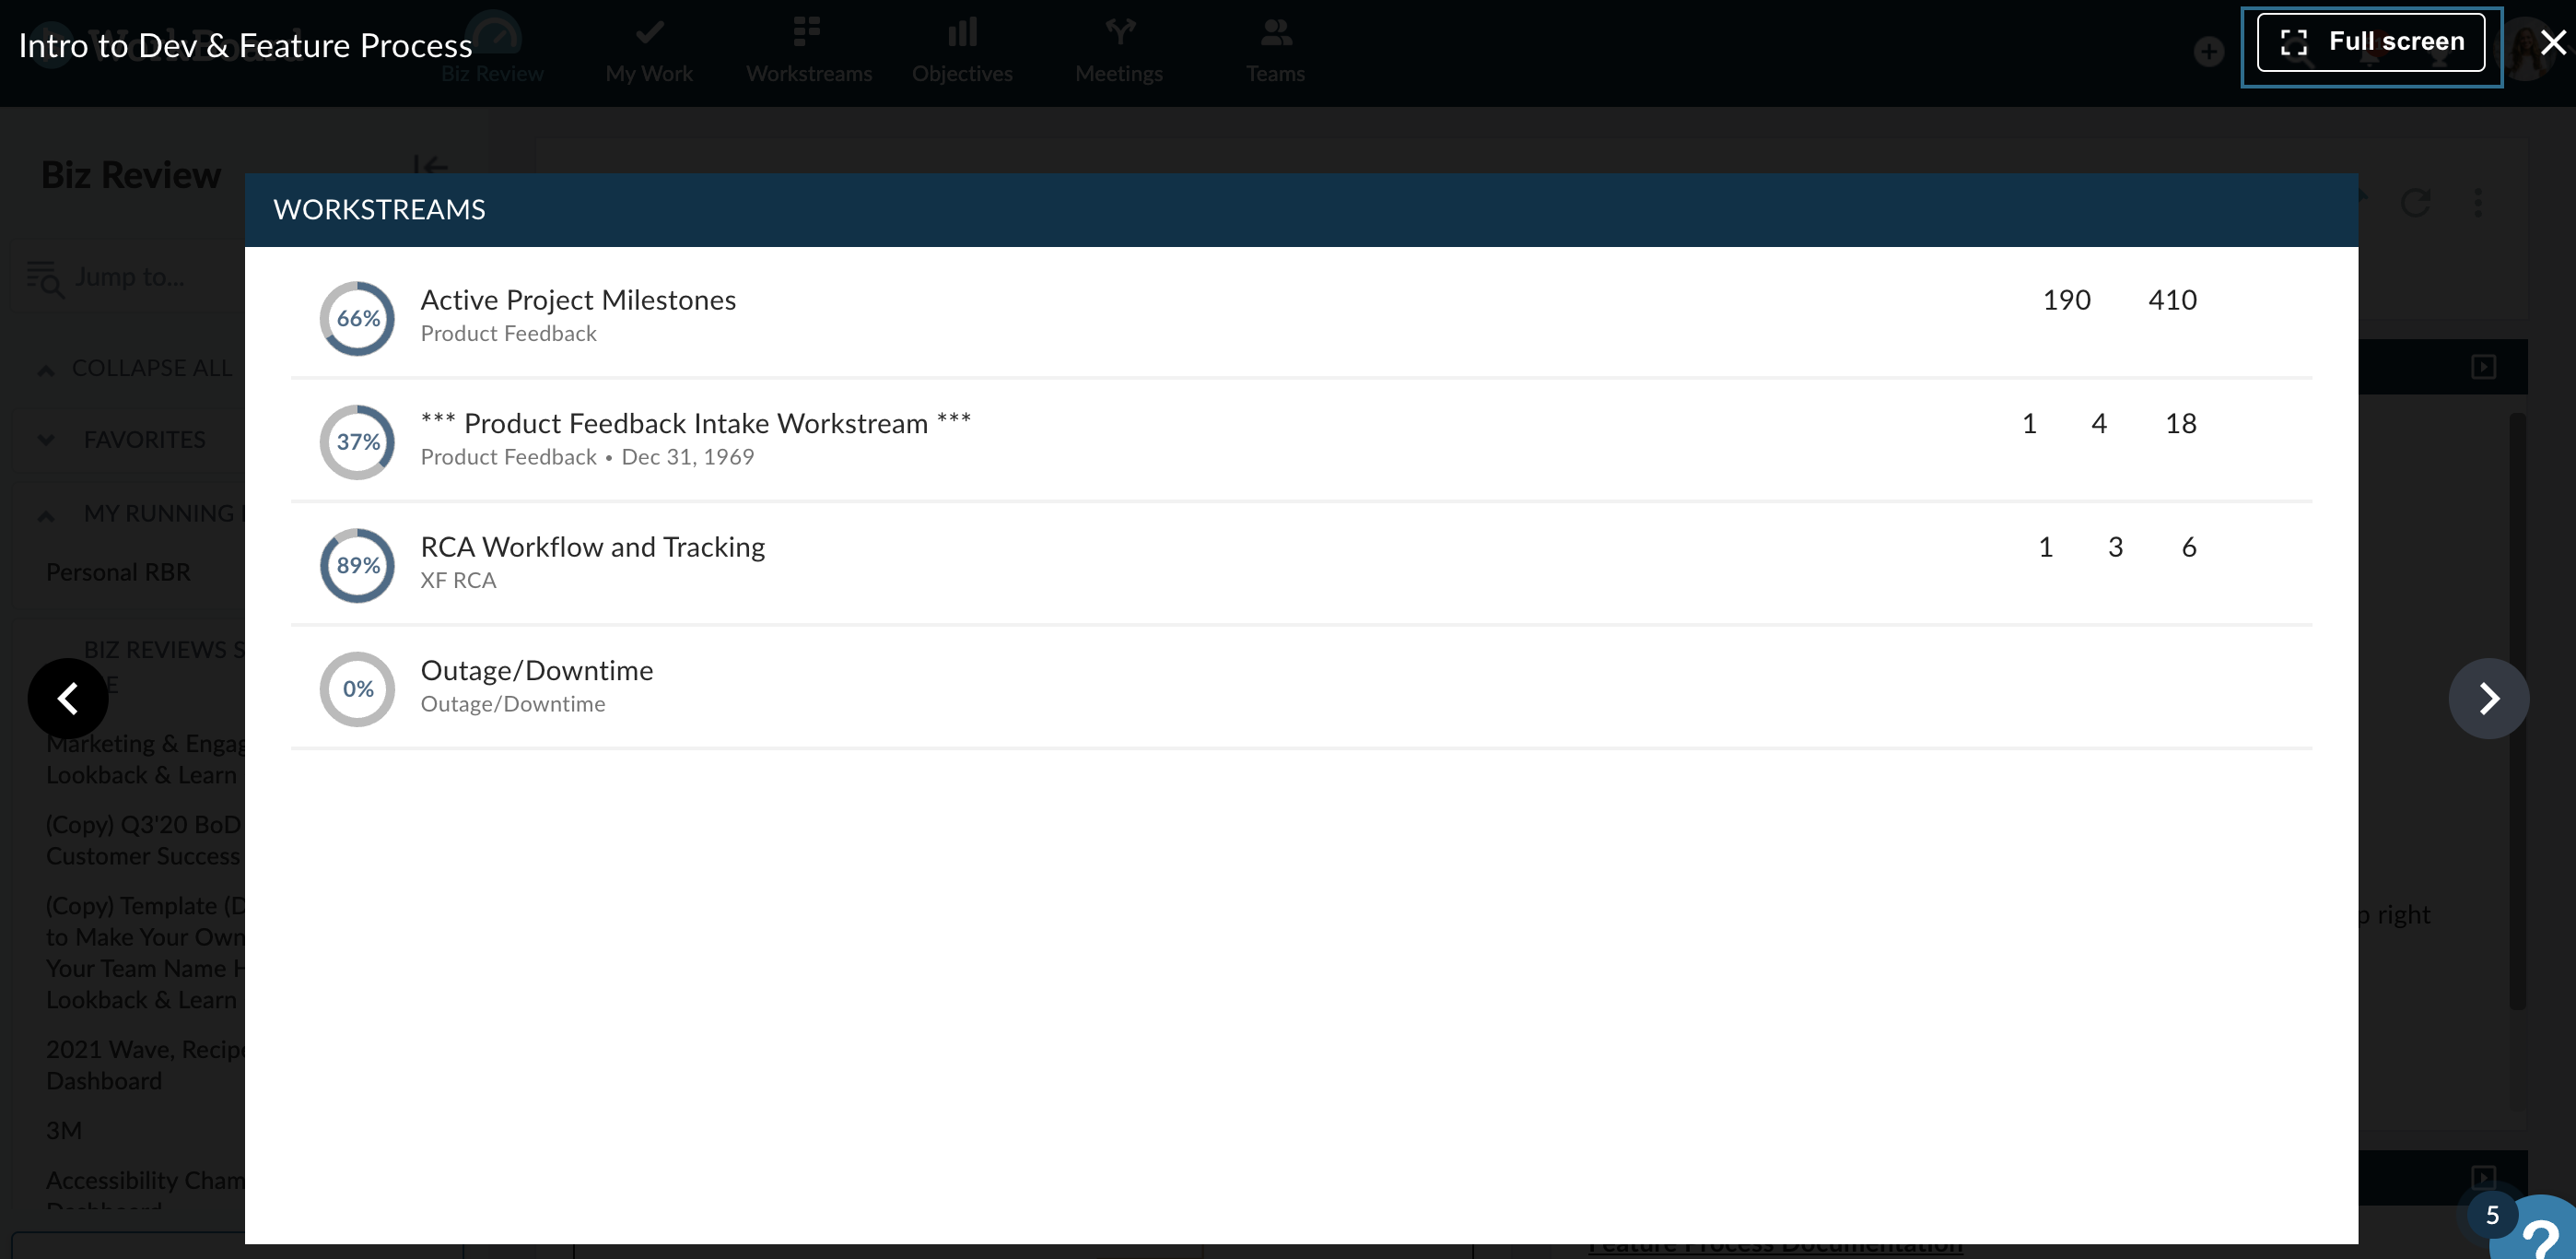The height and width of the screenshot is (1259, 2576).
Task: Open the three-dot more options menu
Action: click(x=2478, y=203)
